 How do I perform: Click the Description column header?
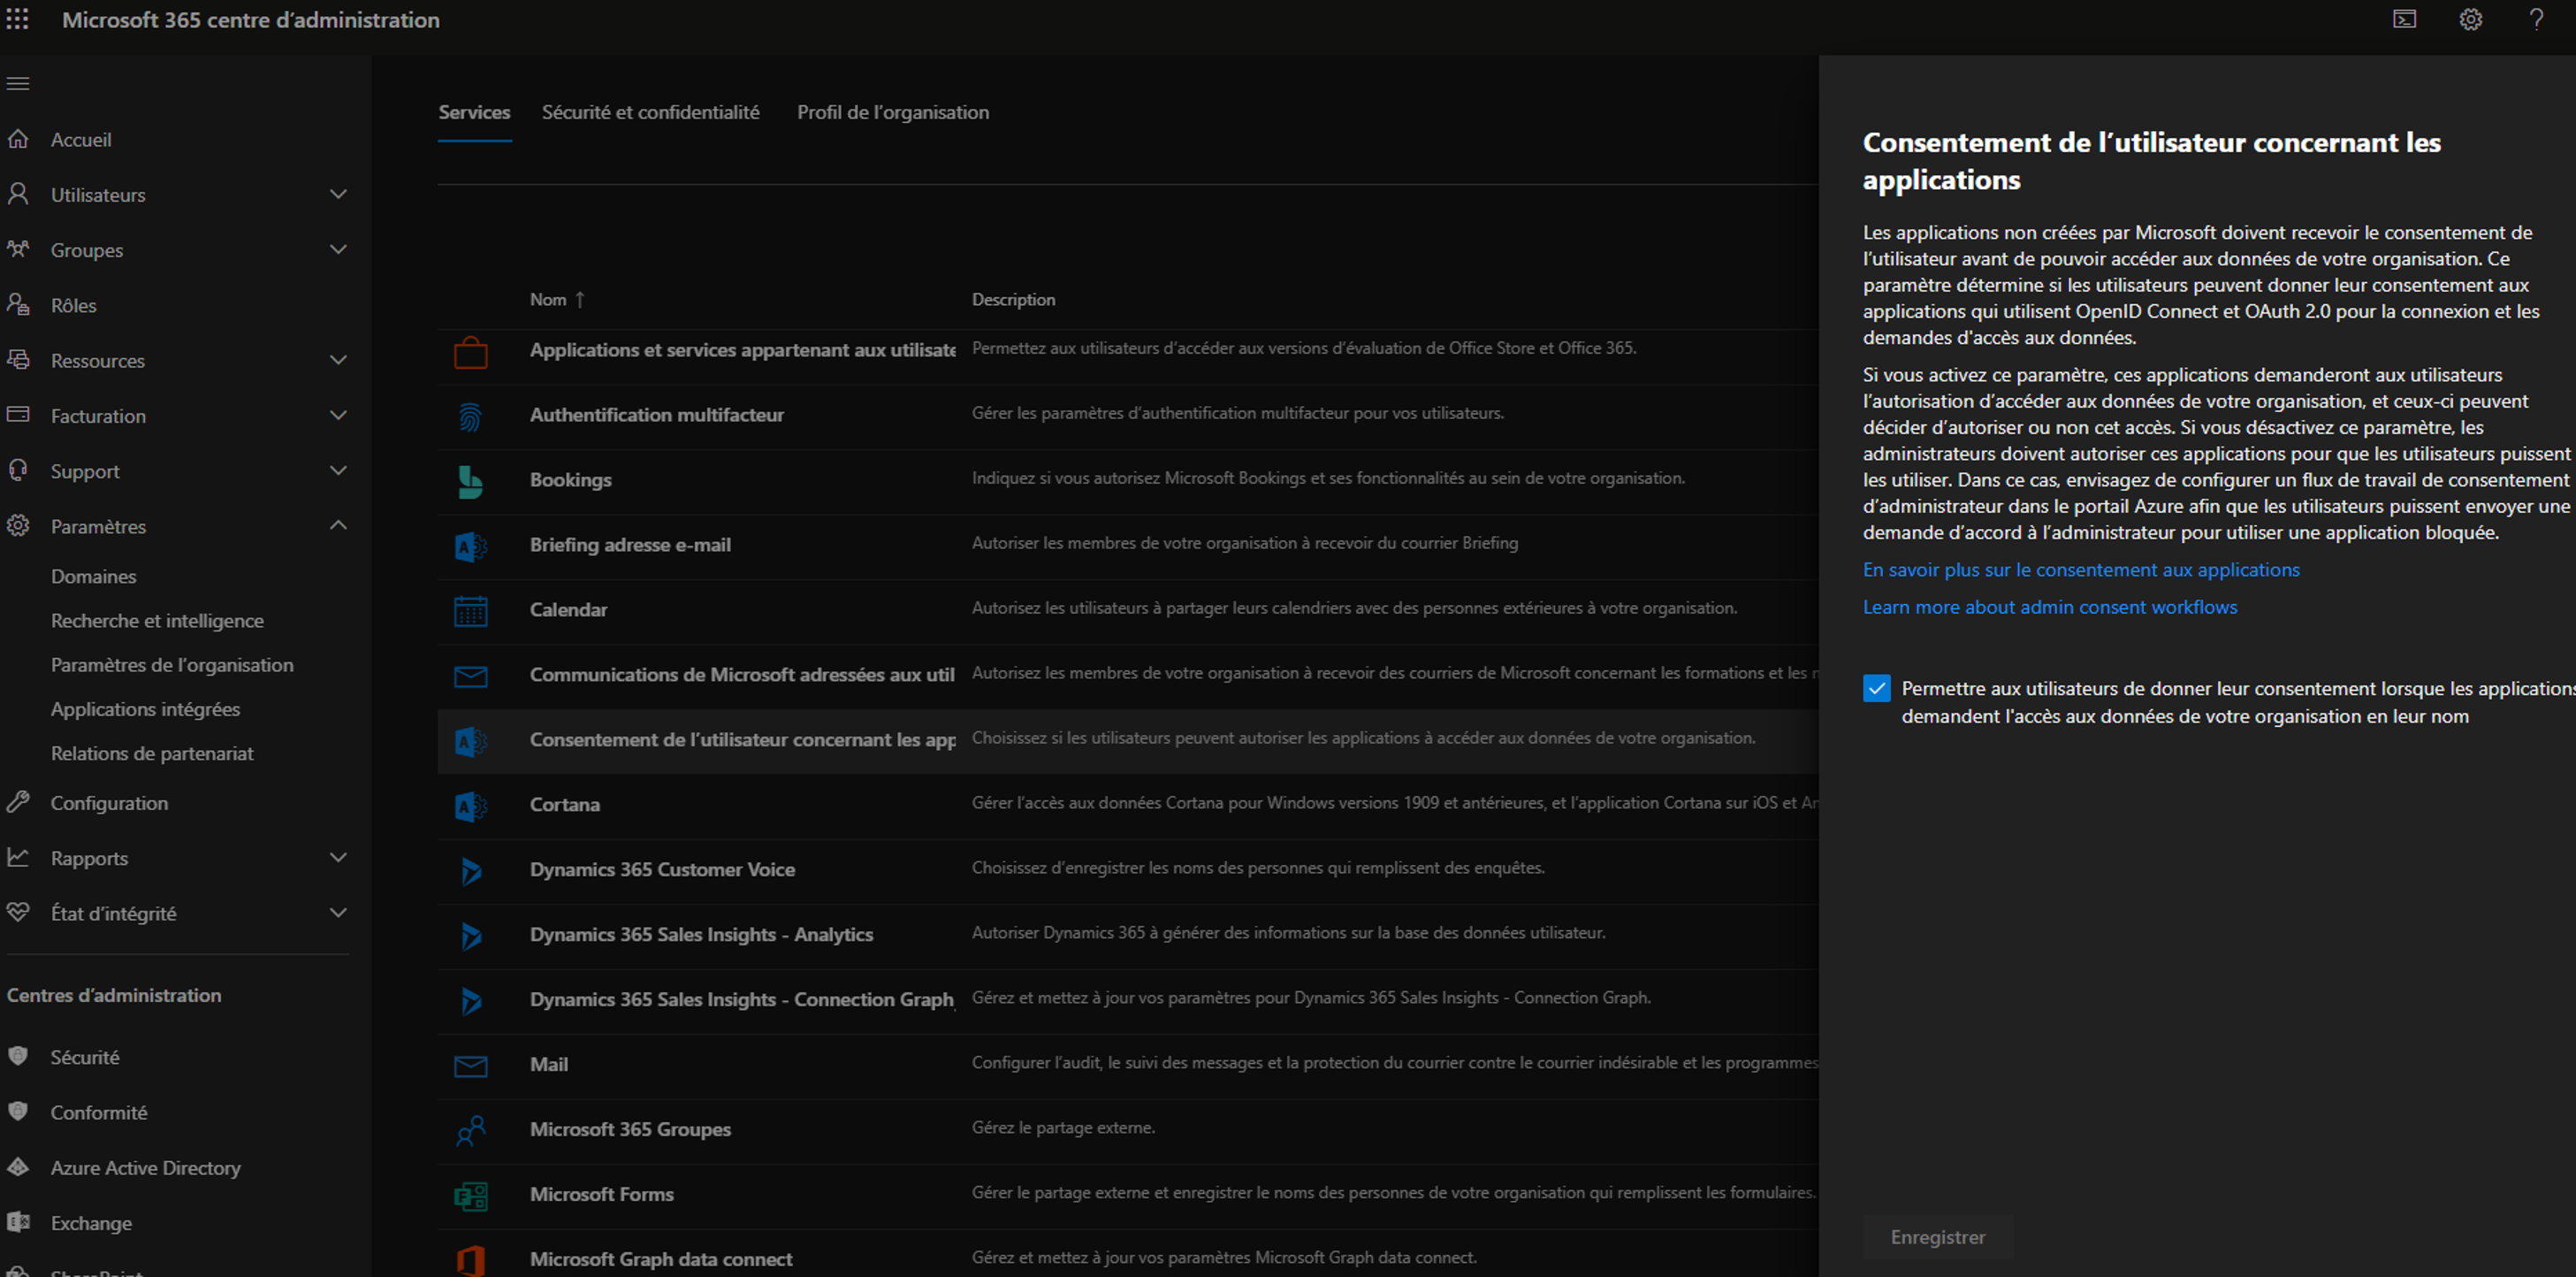point(1013,299)
